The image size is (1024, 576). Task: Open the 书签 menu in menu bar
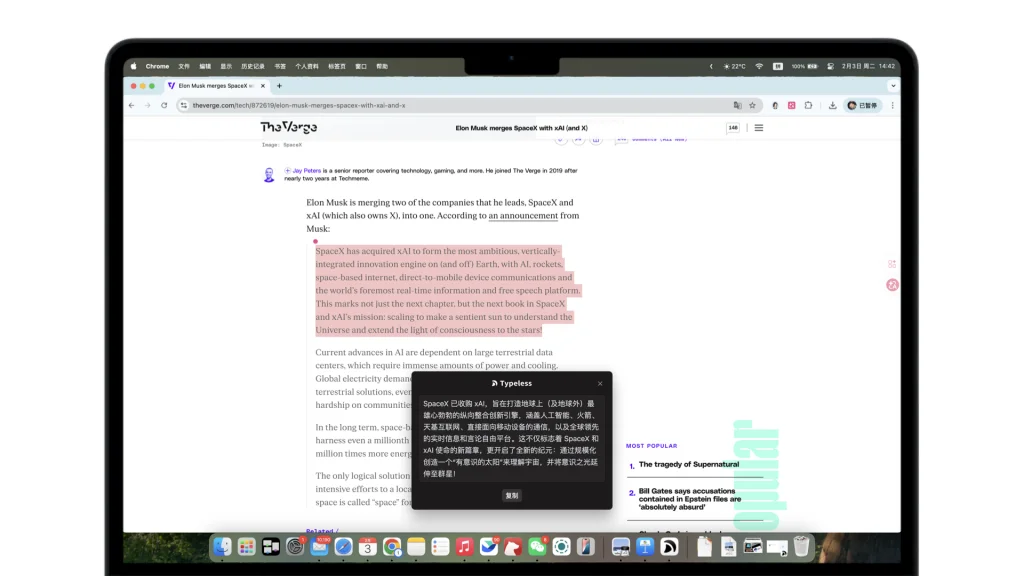(x=280, y=66)
